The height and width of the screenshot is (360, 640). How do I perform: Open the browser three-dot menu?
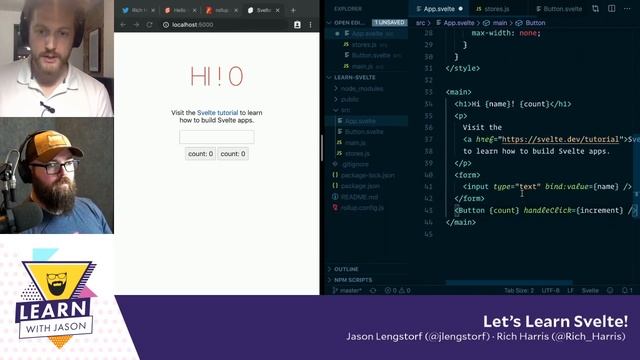coord(311,25)
